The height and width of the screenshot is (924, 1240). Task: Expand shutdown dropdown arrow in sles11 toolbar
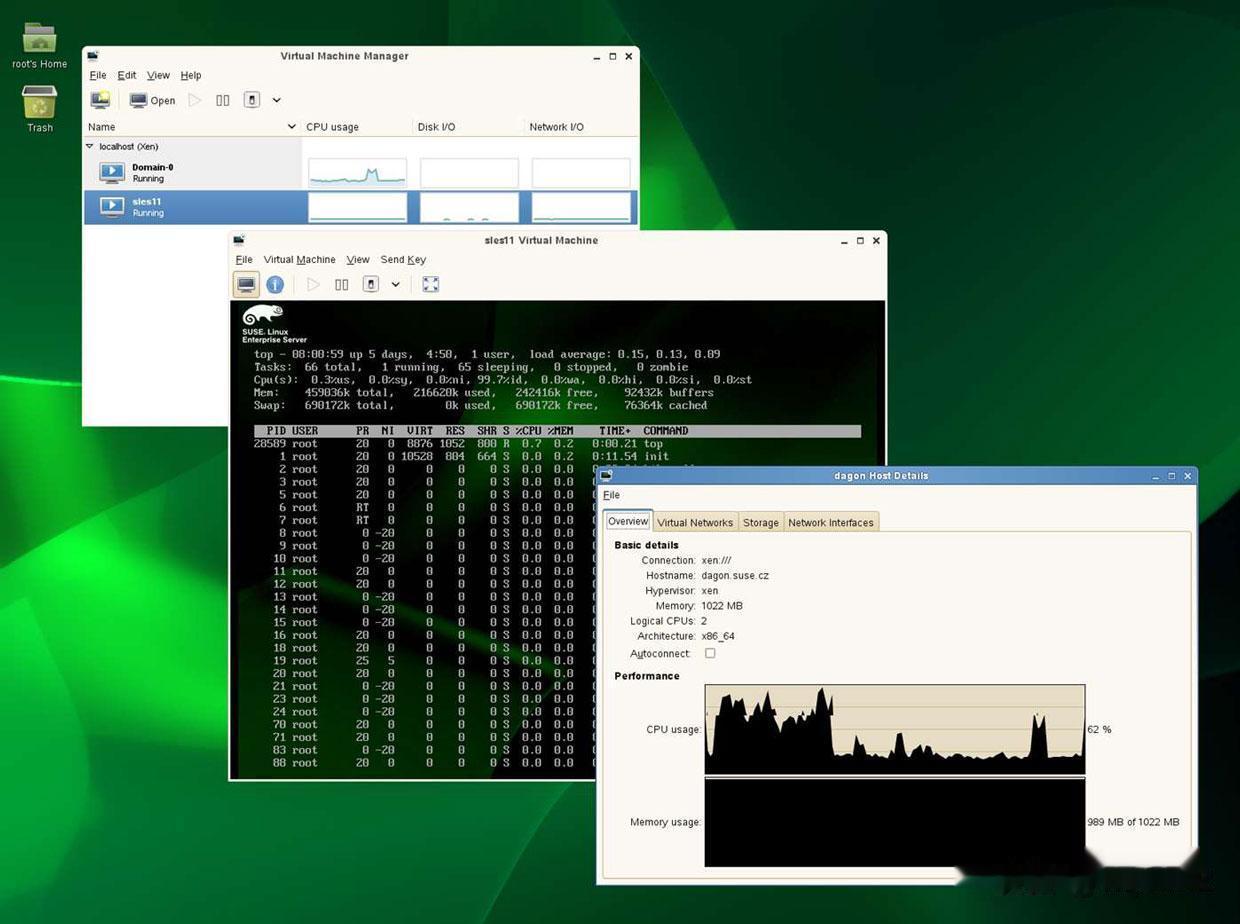(x=396, y=284)
